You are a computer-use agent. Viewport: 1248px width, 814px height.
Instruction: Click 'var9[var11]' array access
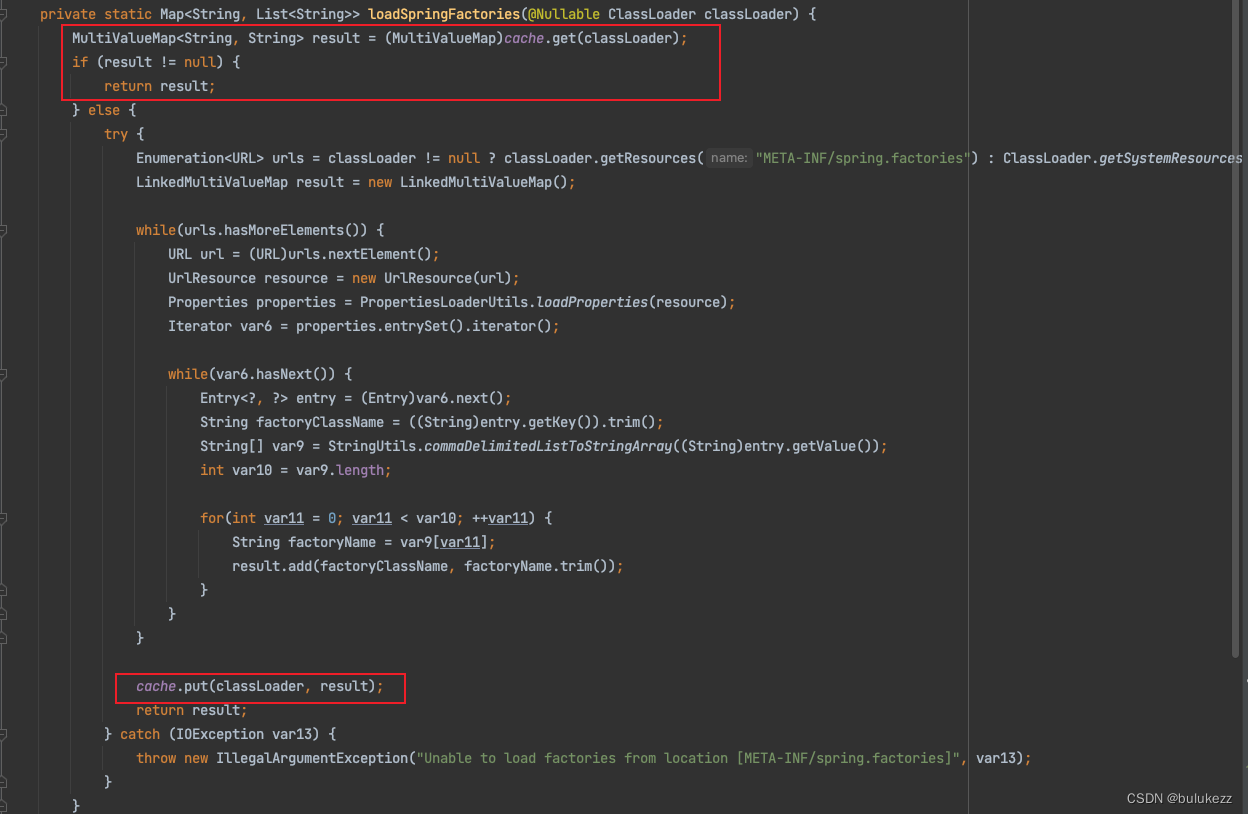click(444, 542)
